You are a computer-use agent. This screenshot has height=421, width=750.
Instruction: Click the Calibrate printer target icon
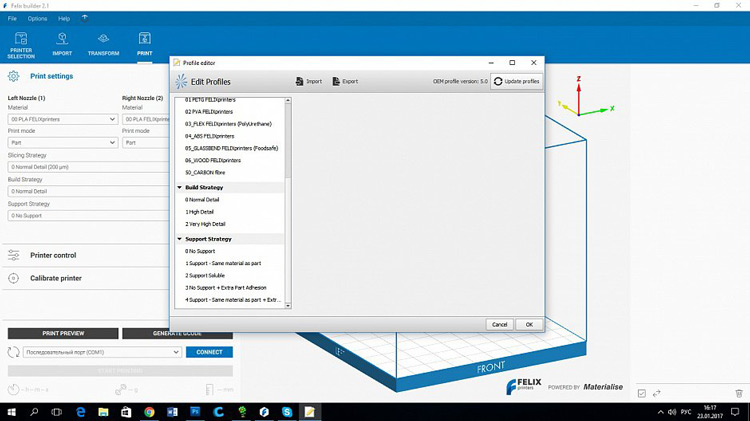[x=13, y=278]
